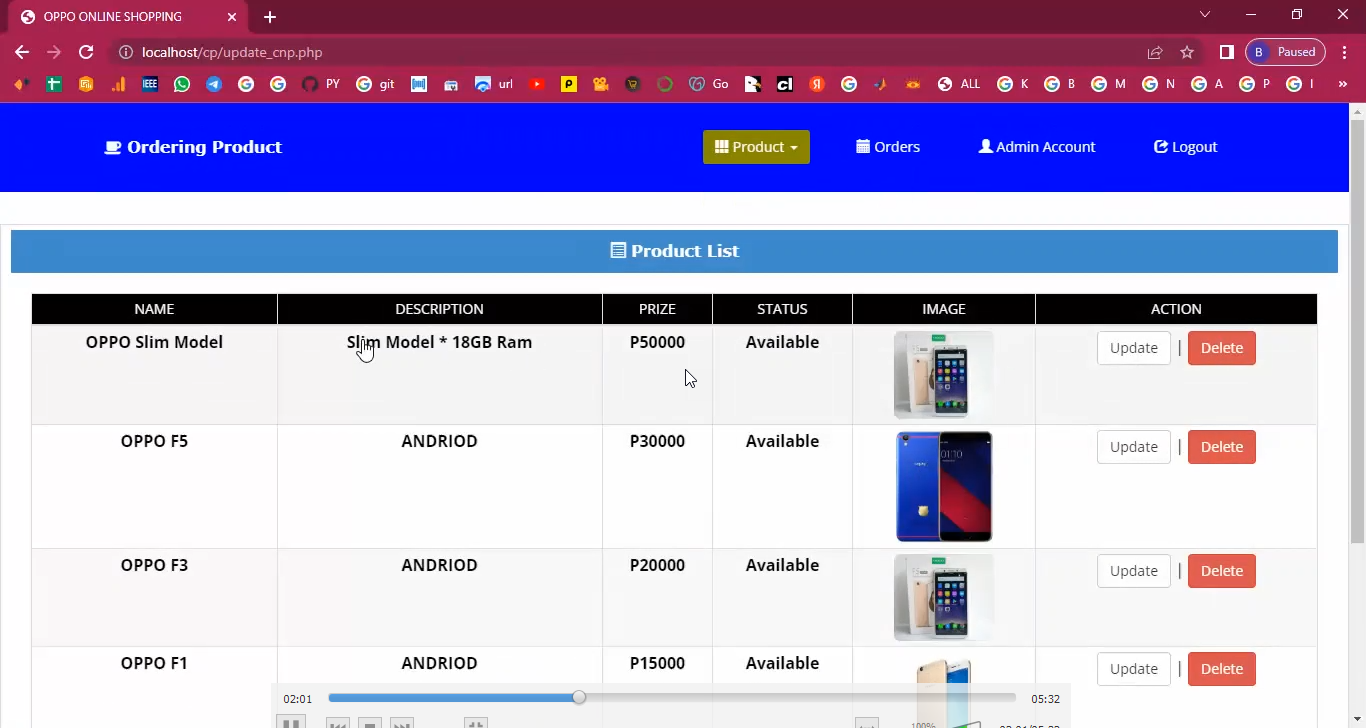Update the OPPO F3 product

(1133, 571)
